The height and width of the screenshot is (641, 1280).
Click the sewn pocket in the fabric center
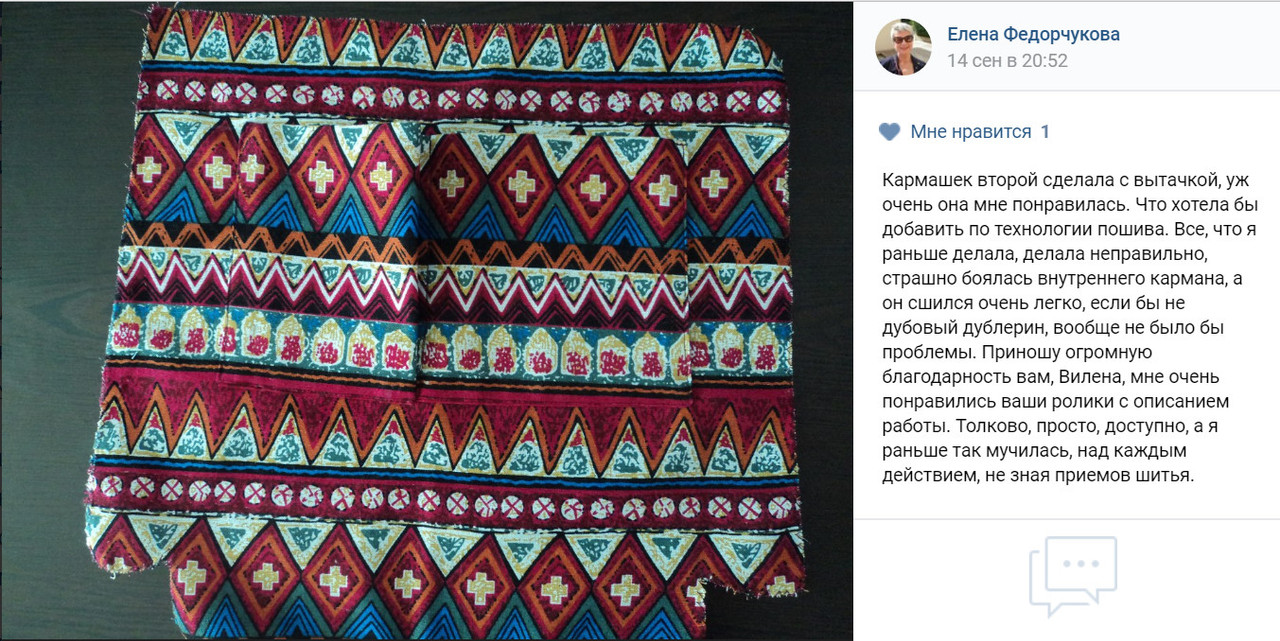[555, 270]
